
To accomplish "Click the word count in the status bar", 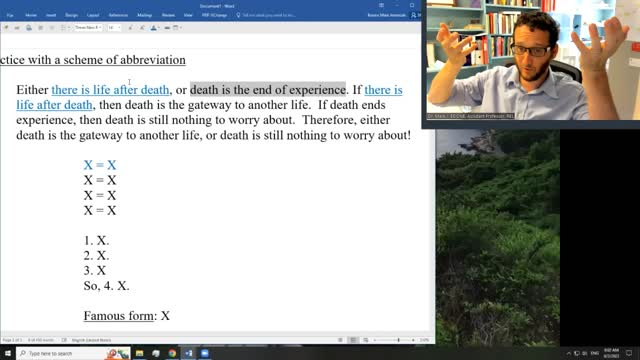I will [x=41, y=340].
